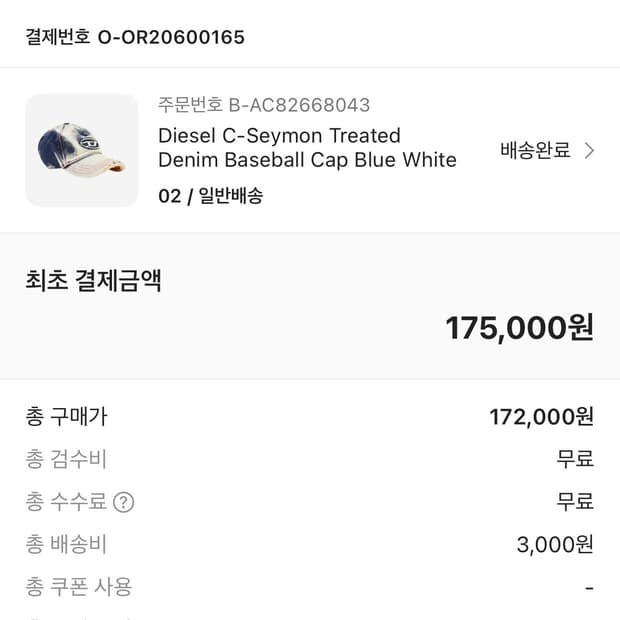Click the 결제번호 O-OR20600165 header
This screenshot has height=620, width=620.
(135, 37)
